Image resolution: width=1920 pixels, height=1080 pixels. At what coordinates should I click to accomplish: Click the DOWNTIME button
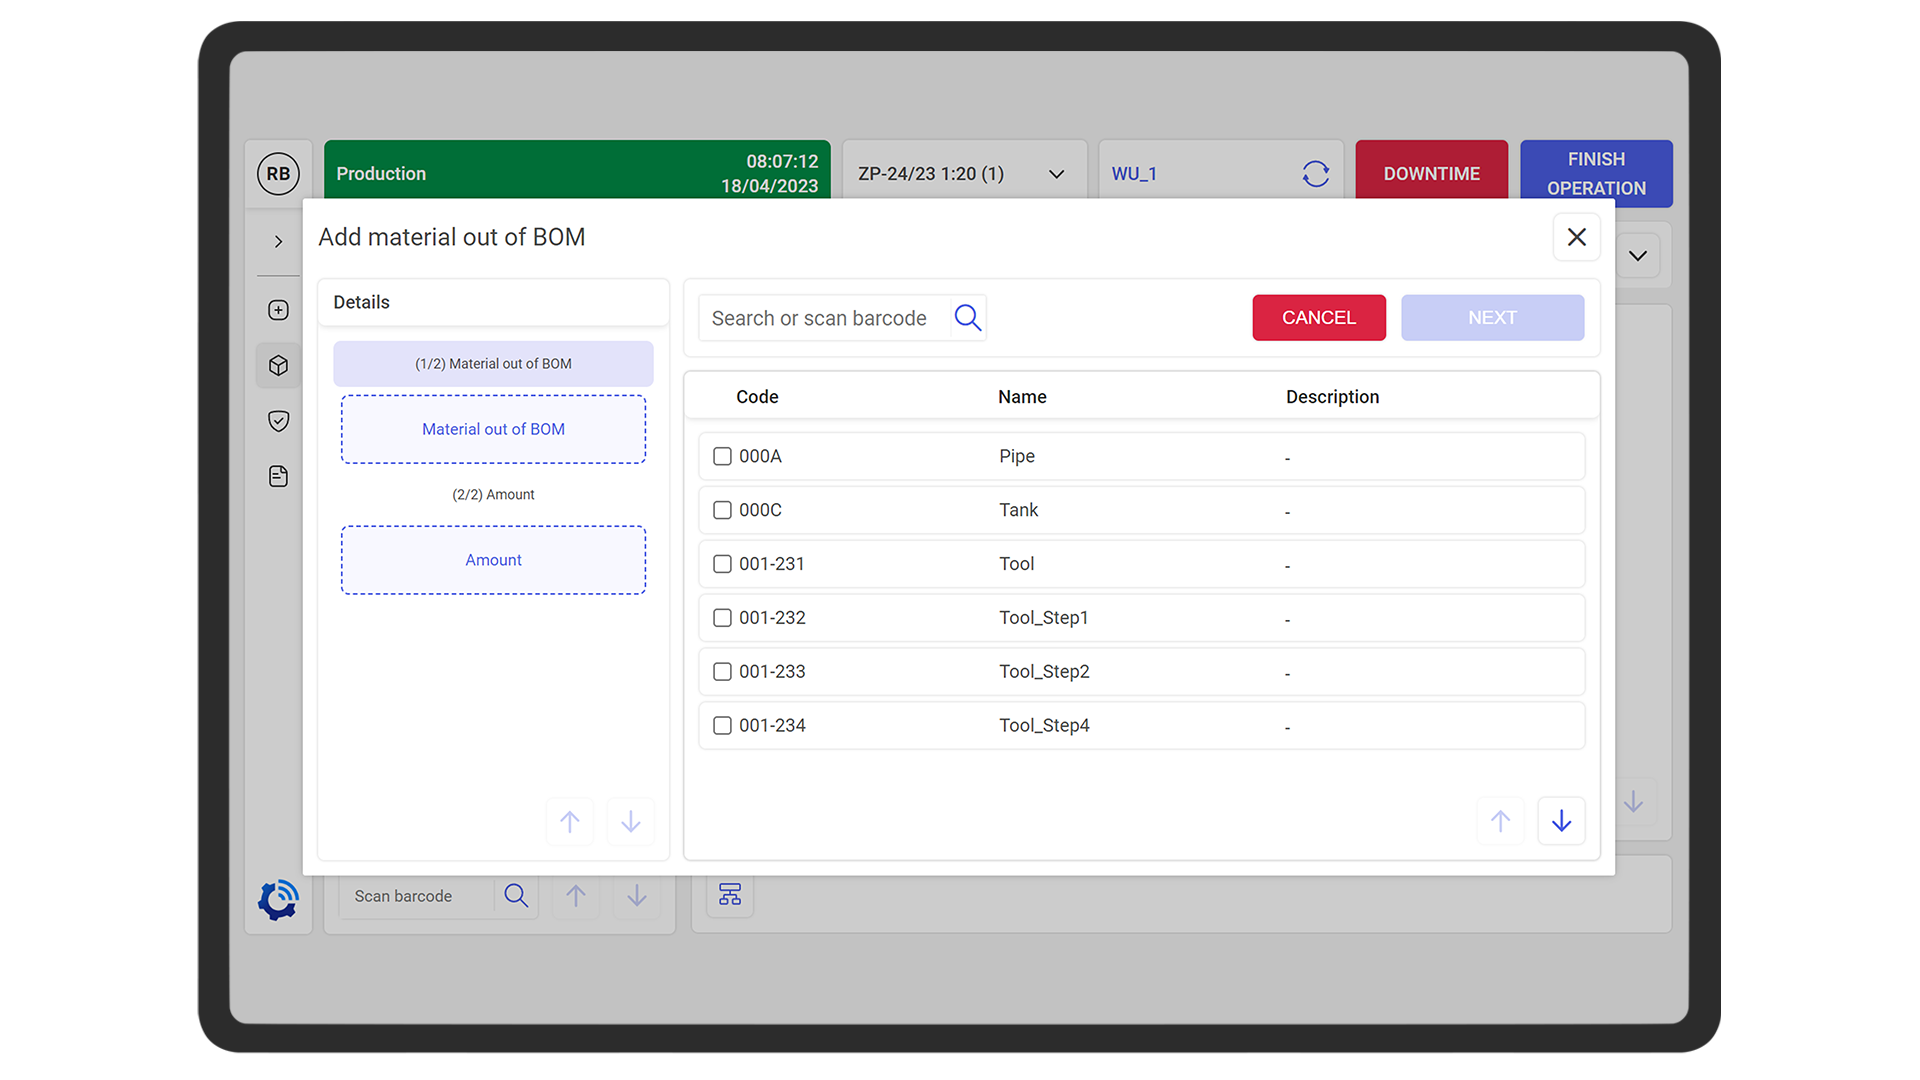click(1431, 174)
